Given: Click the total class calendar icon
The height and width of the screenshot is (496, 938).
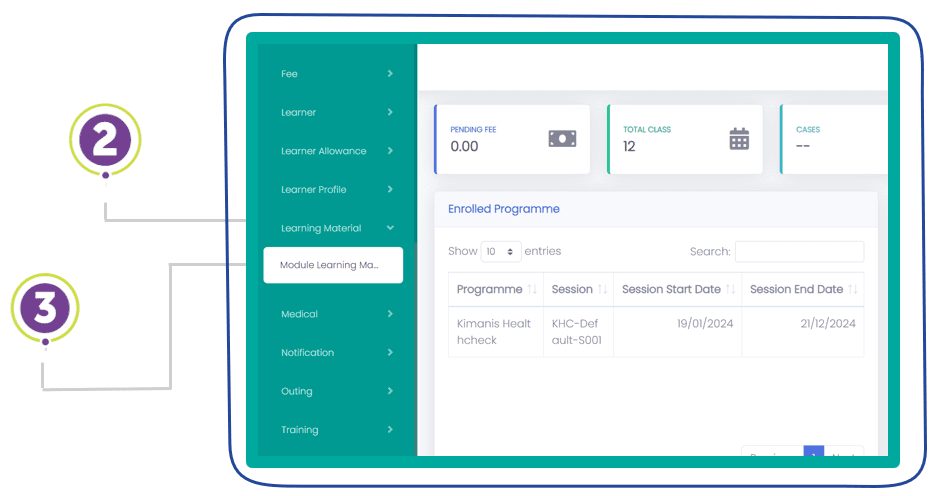Looking at the screenshot, I should (x=739, y=139).
